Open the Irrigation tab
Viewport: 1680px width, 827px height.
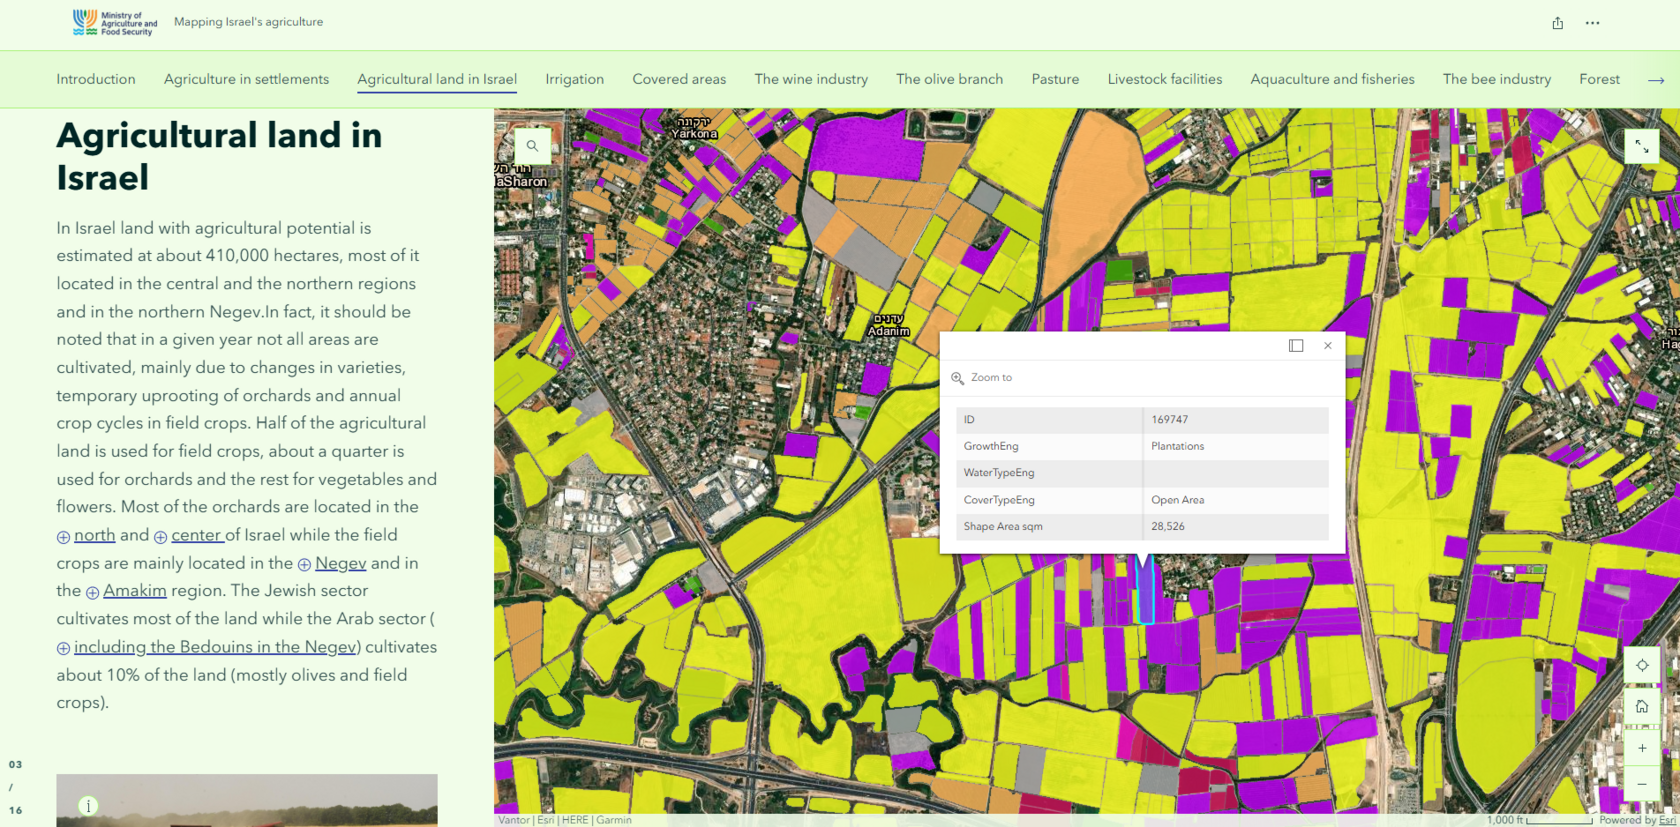[574, 79]
